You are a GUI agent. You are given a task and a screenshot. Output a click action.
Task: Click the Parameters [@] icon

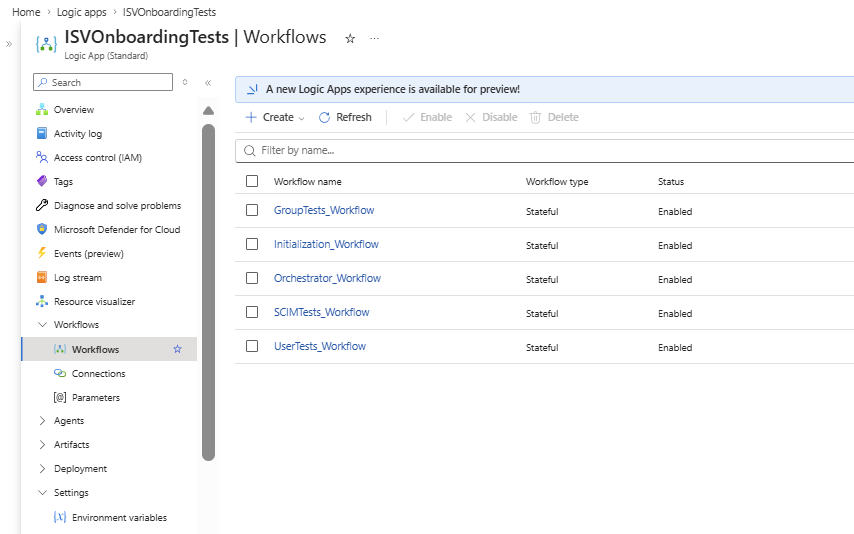(60, 397)
